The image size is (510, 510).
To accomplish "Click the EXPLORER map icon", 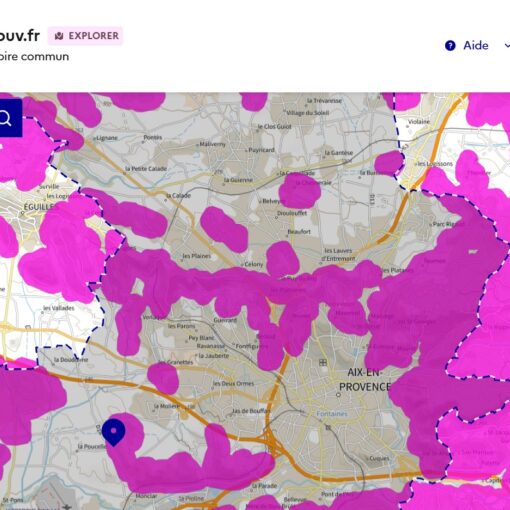I will 59,36.
